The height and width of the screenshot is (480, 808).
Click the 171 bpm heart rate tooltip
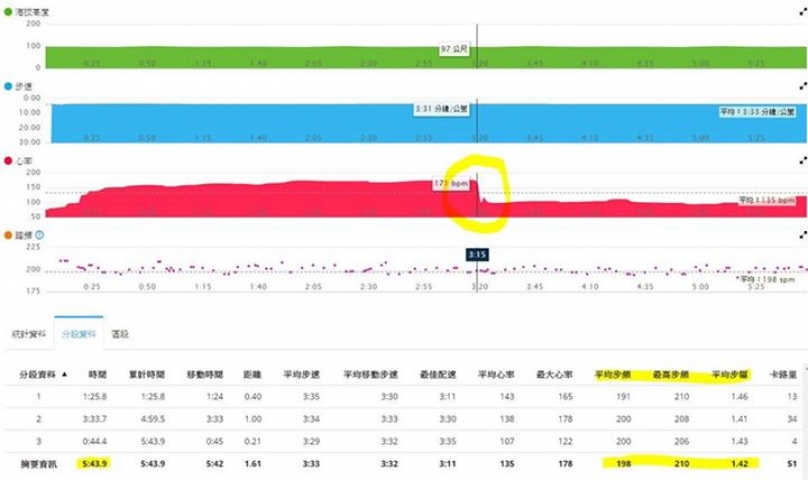tap(451, 183)
